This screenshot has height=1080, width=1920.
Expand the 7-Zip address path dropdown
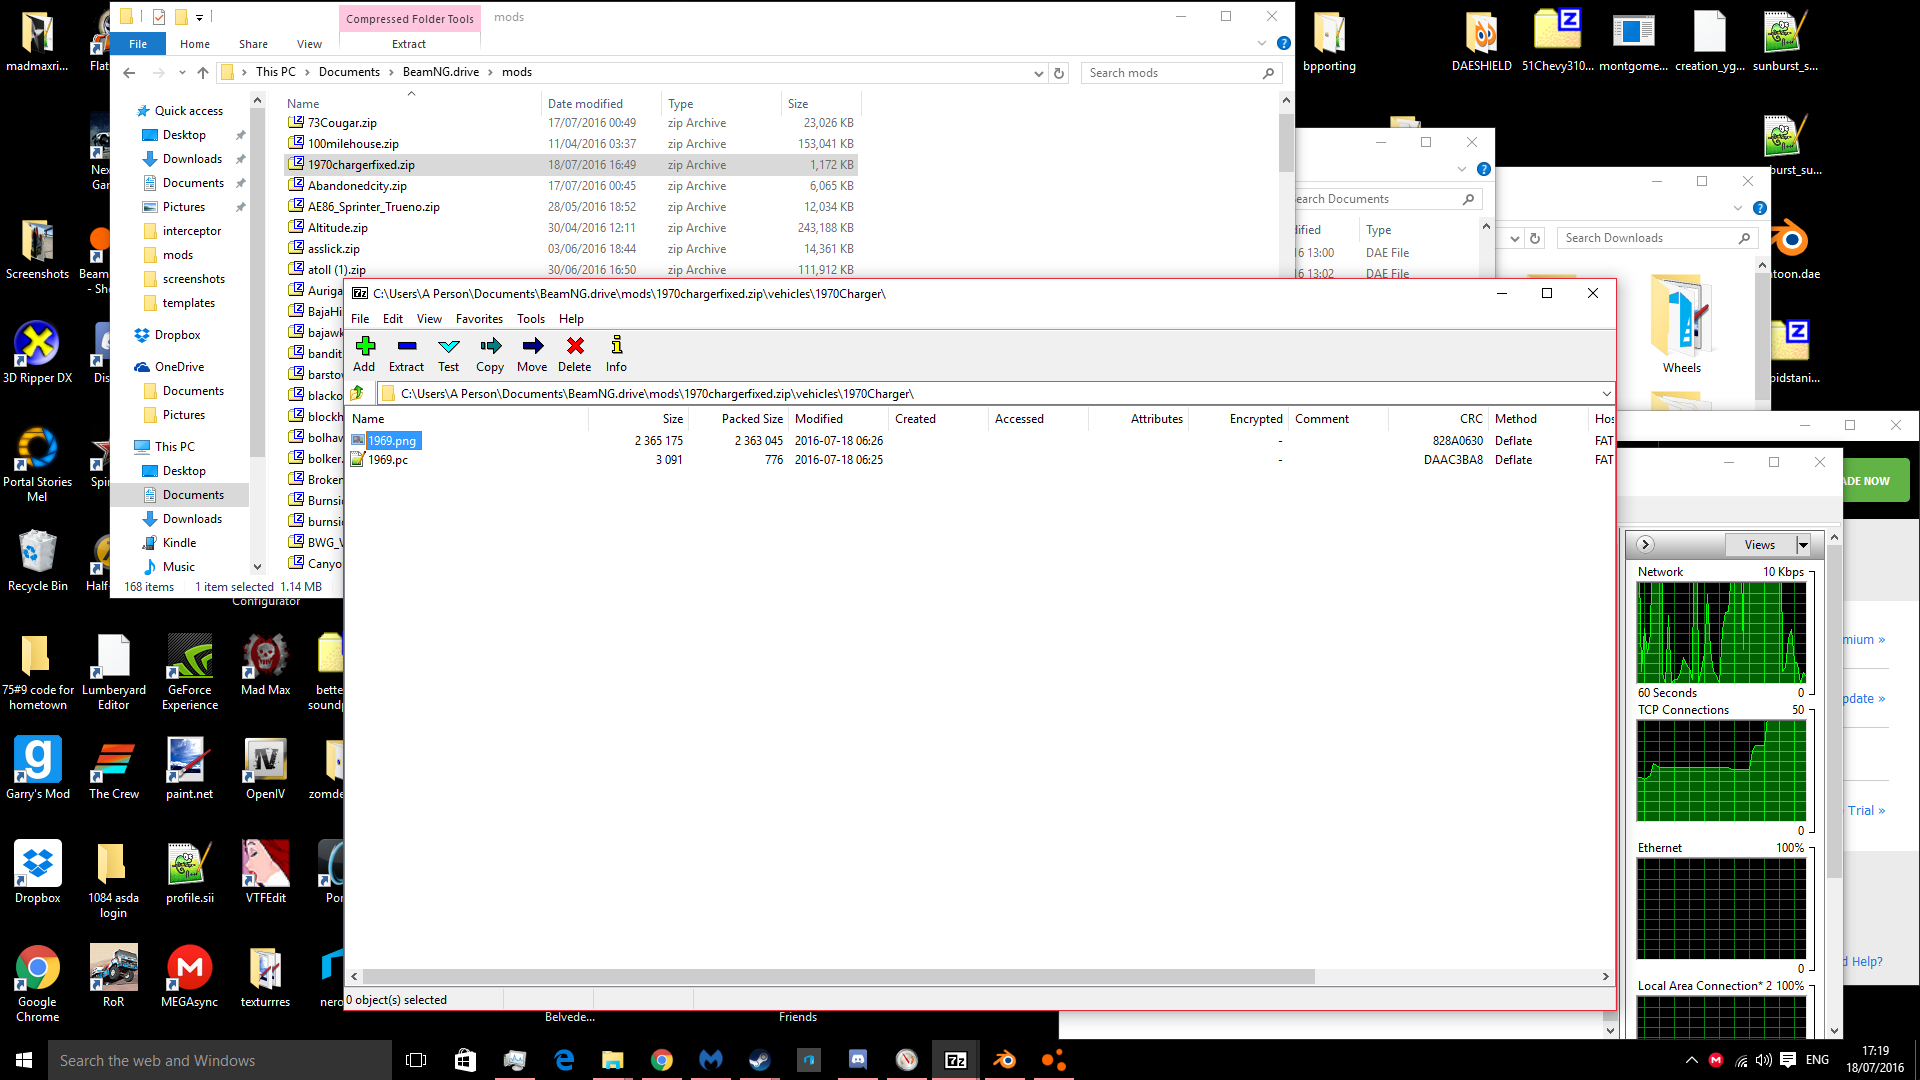[1606, 394]
